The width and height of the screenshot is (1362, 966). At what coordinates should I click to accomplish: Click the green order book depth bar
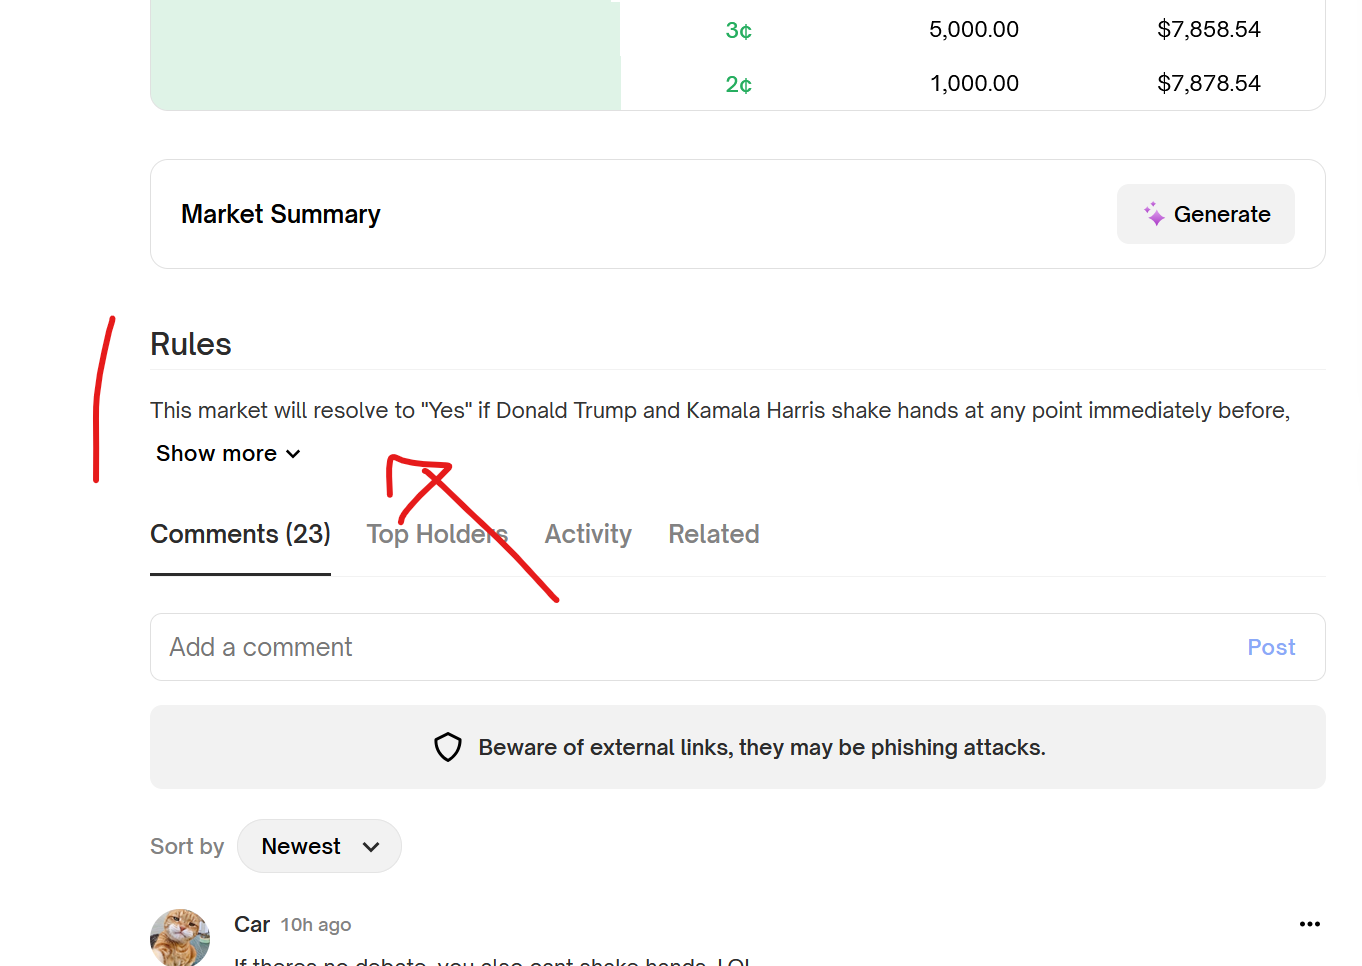[385, 55]
